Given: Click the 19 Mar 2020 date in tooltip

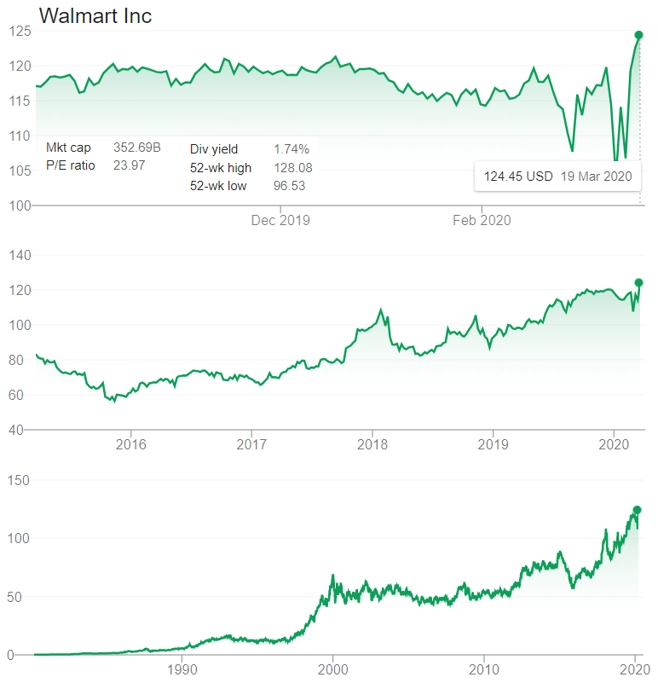Looking at the screenshot, I should pyautogui.click(x=596, y=176).
